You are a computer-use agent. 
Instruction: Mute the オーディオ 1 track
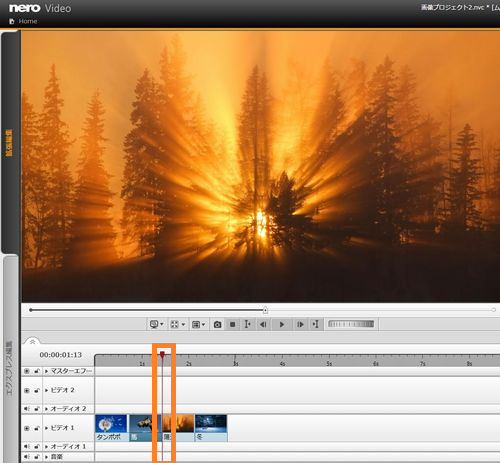coord(27,446)
